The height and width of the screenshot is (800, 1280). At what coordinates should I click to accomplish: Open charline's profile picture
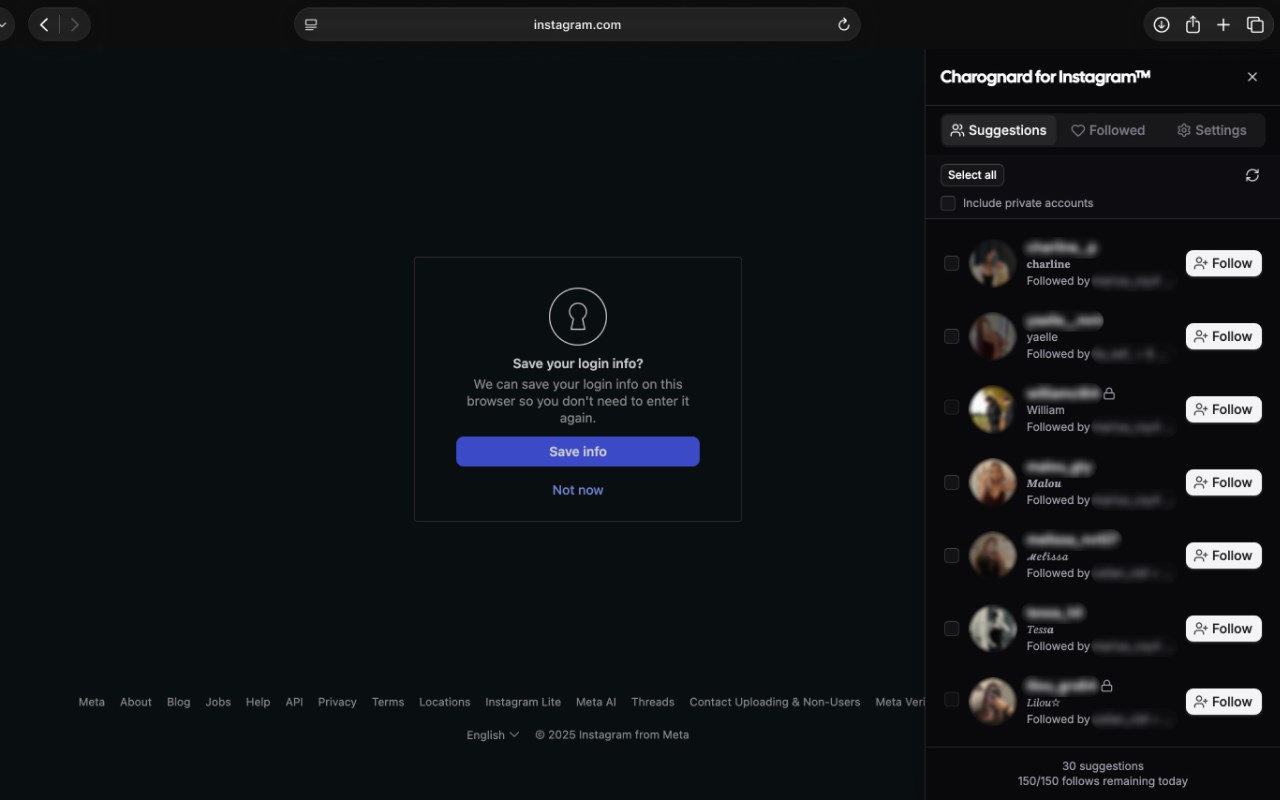tap(993, 263)
